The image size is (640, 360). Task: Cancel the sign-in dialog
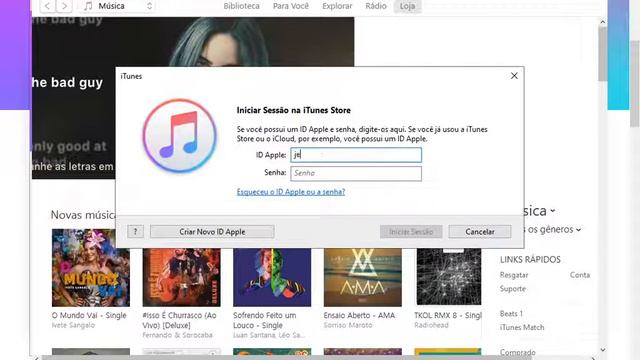click(480, 232)
